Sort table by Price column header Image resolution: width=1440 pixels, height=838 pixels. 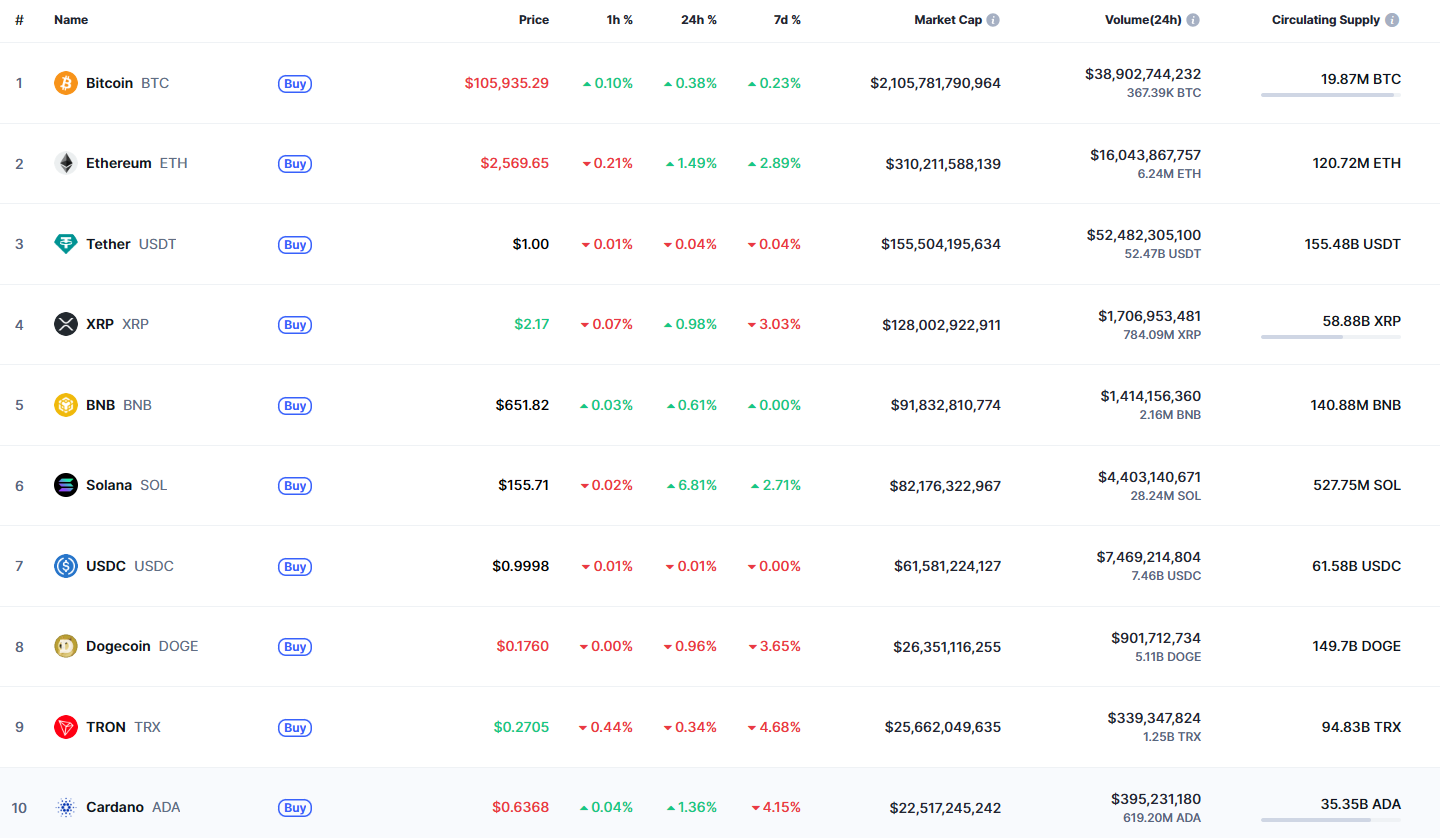(x=534, y=20)
